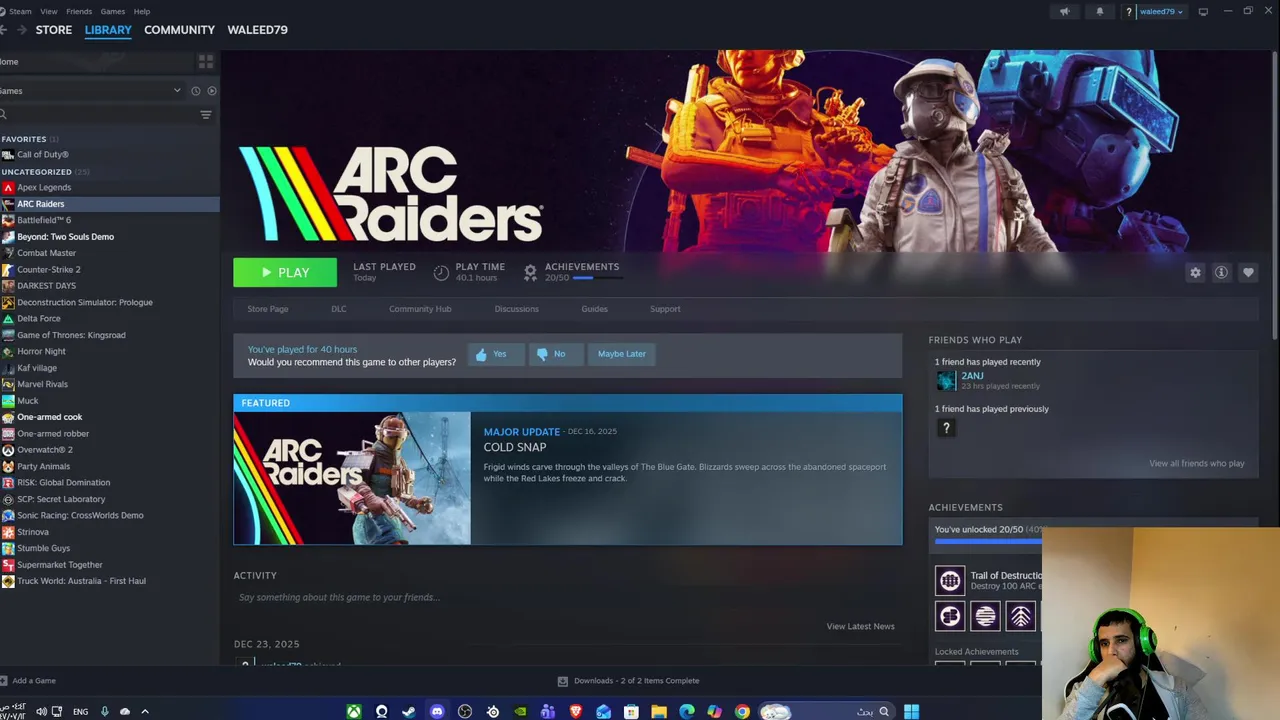Viewport: 1280px width, 720px height.
Task: Open the Cold Snap featured update thumbnail
Action: pyautogui.click(x=352, y=478)
